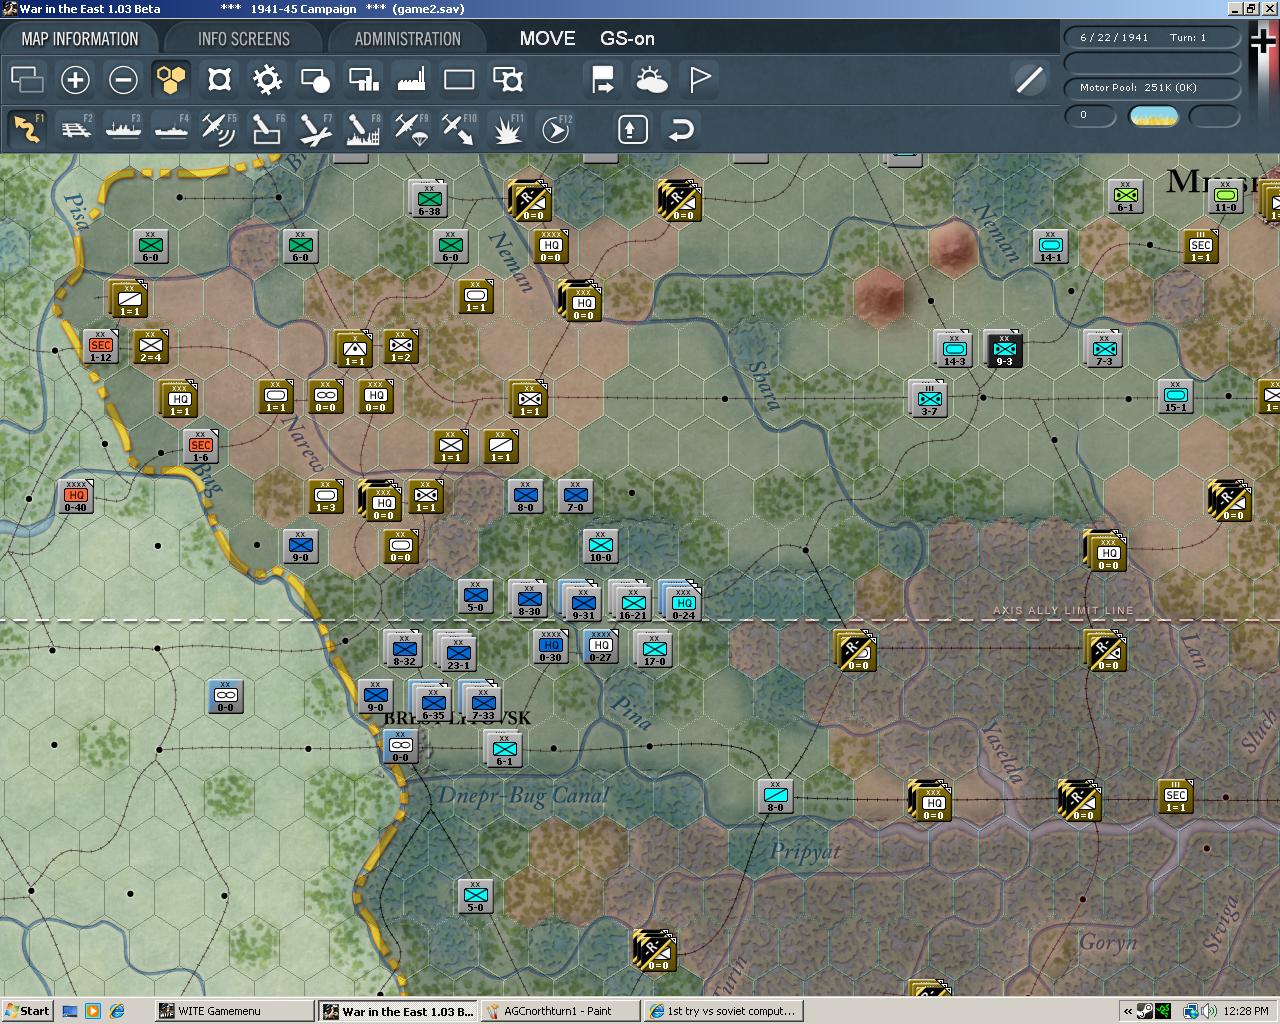Select the F2 Rail mode

[x=75, y=129]
